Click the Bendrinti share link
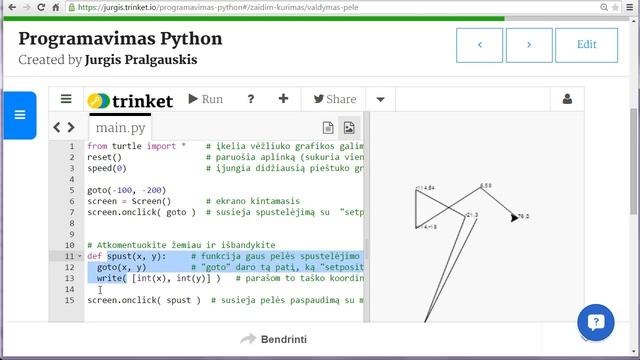The width and height of the screenshot is (640, 360). (x=273, y=339)
